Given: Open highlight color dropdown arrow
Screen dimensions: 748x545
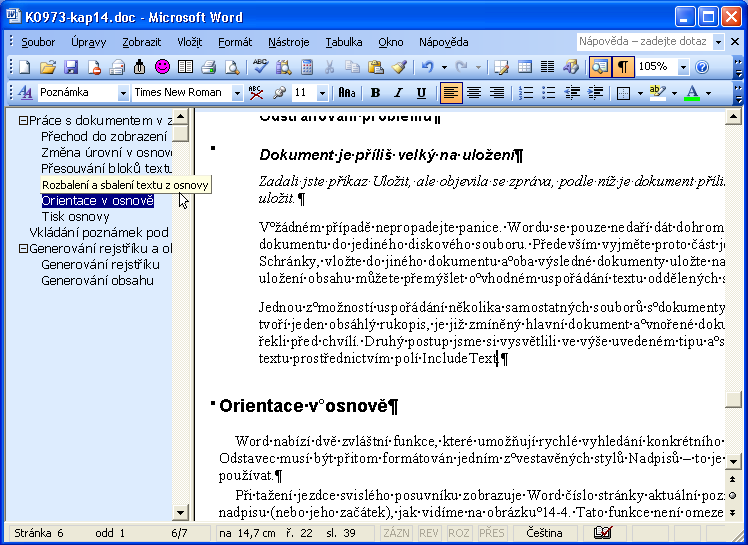Looking at the screenshot, I should (674, 93).
